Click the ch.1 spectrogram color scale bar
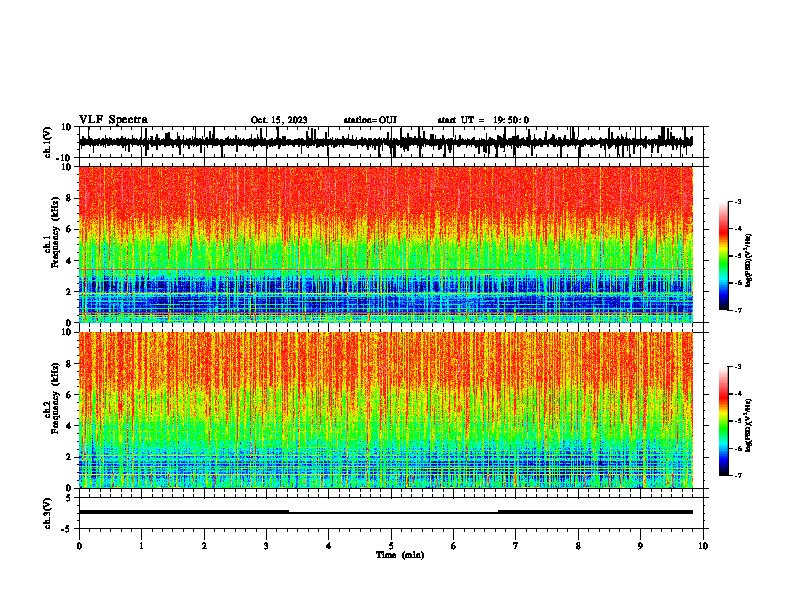This screenshot has width=792, height=612. tap(723, 256)
